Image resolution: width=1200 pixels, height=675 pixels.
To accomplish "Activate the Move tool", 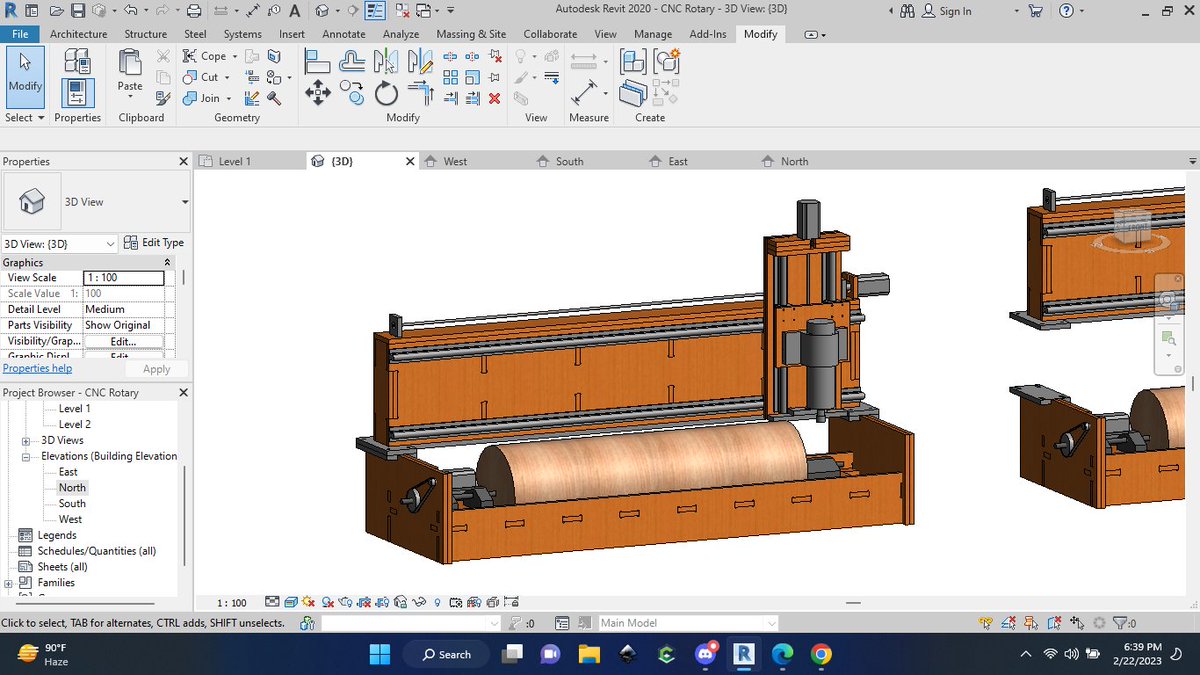I will 317,91.
